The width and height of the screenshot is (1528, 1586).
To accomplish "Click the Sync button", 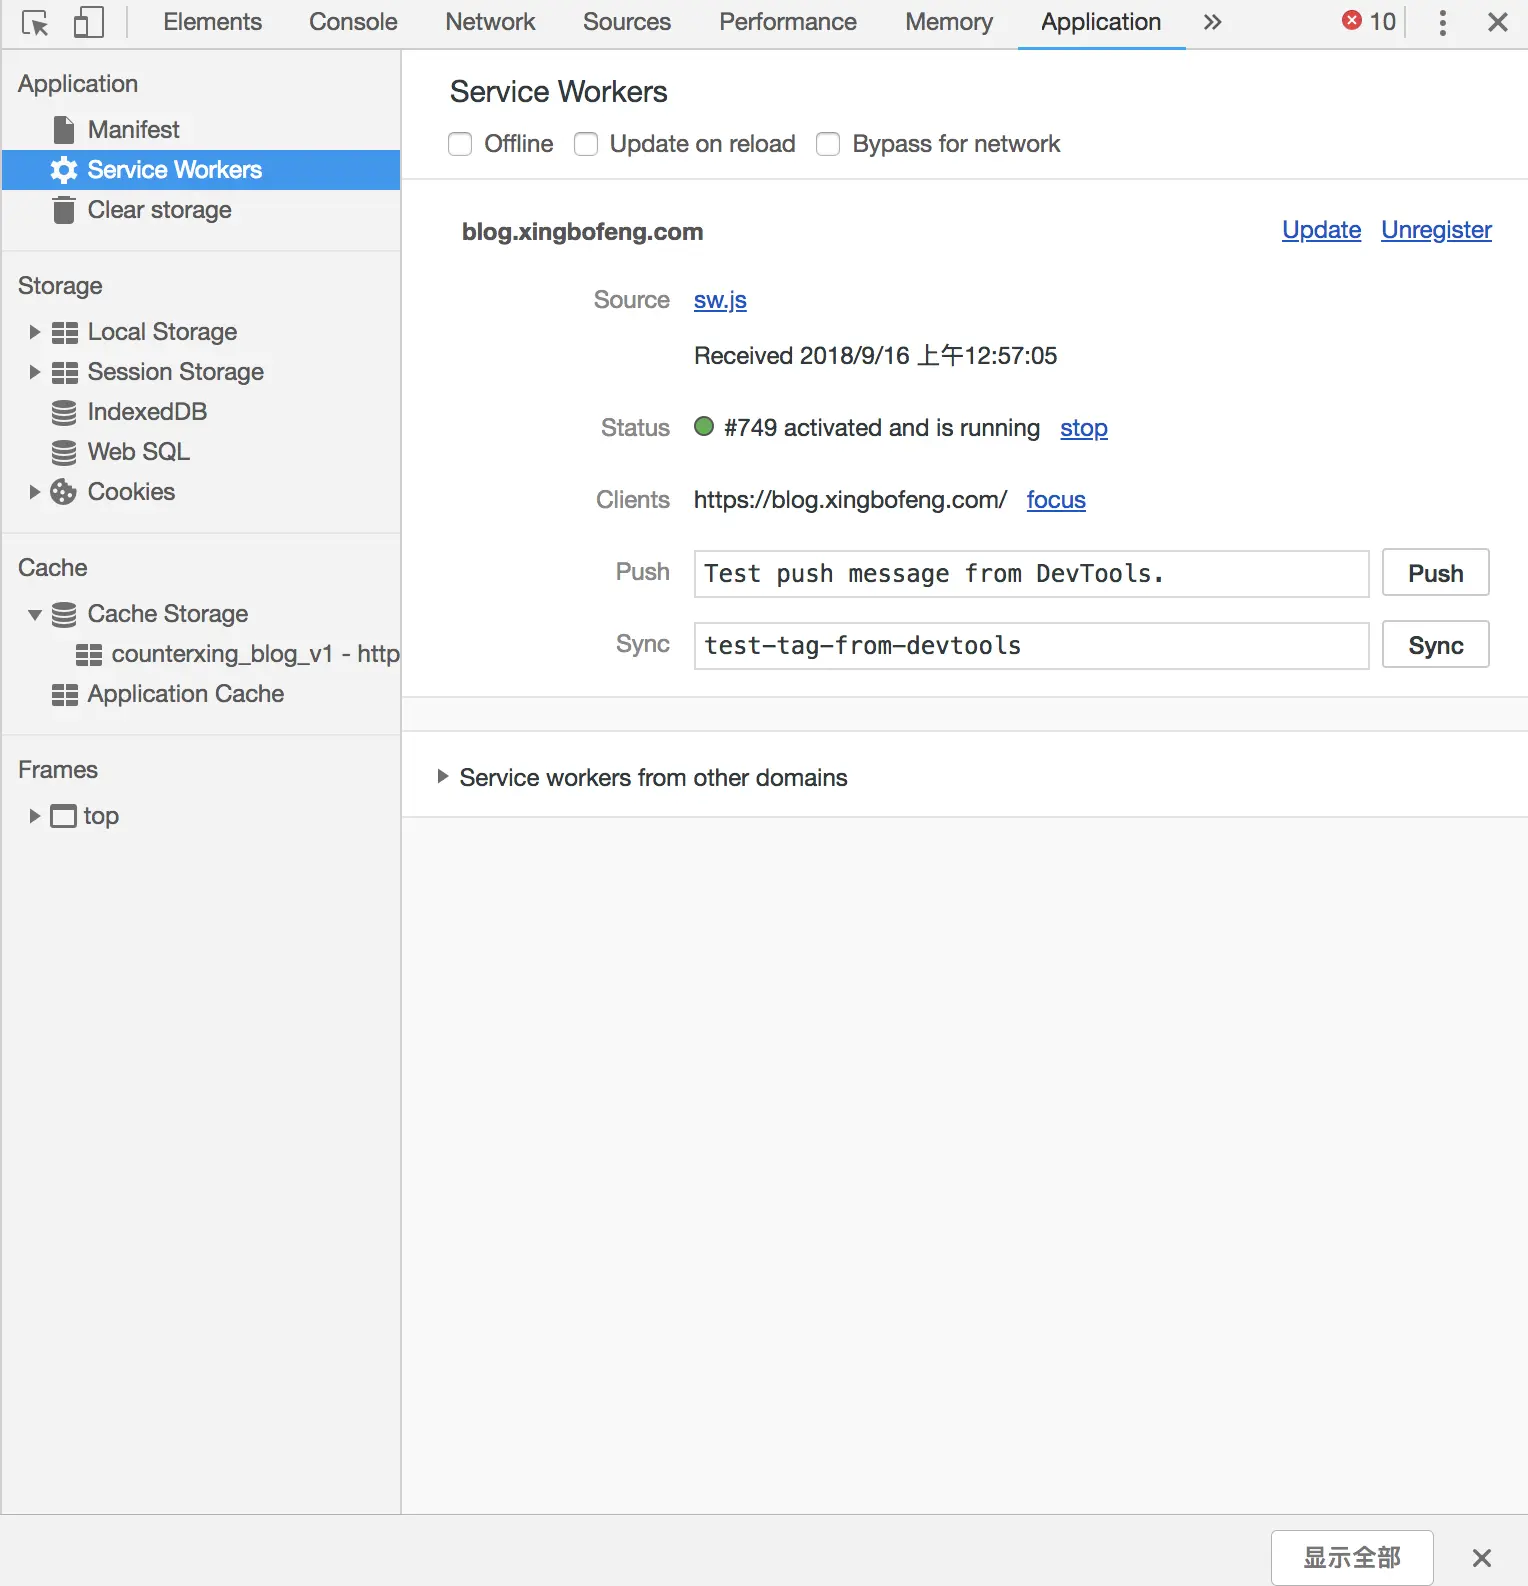I will [1436, 645].
